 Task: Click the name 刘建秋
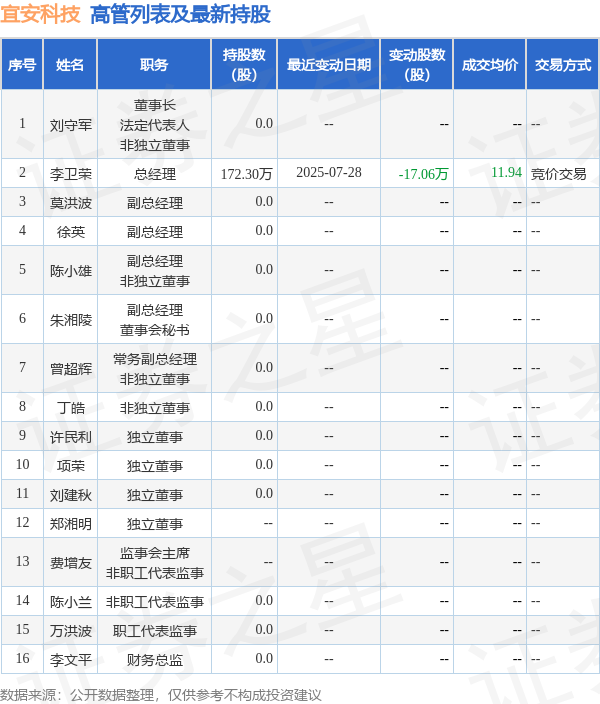pyautogui.click(x=71, y=495)
